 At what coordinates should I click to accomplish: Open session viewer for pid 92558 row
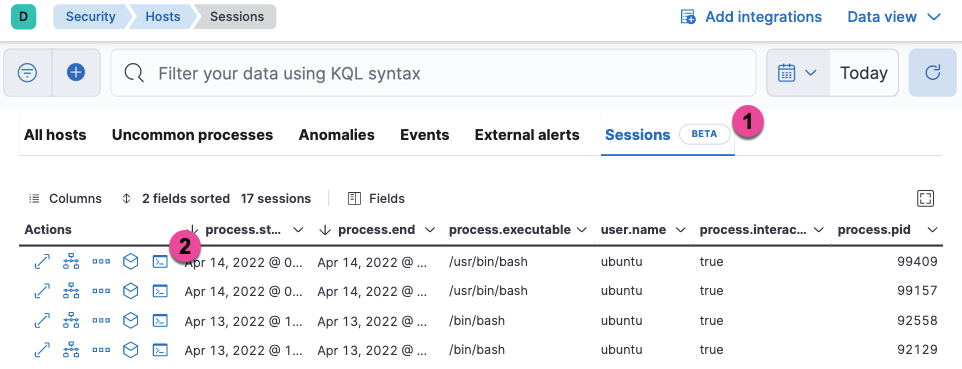pyautogui.click(x=160, y=320)
